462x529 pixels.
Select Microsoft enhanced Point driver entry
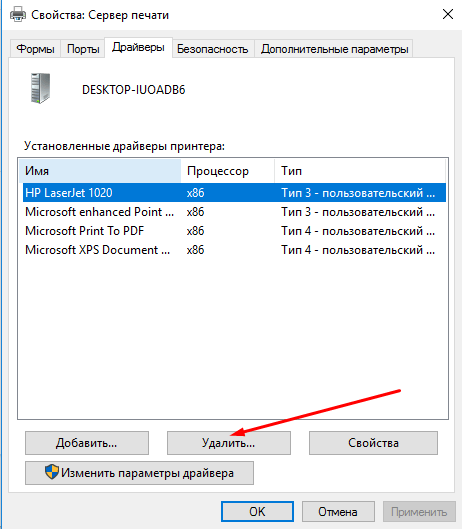tap(234, 212)
